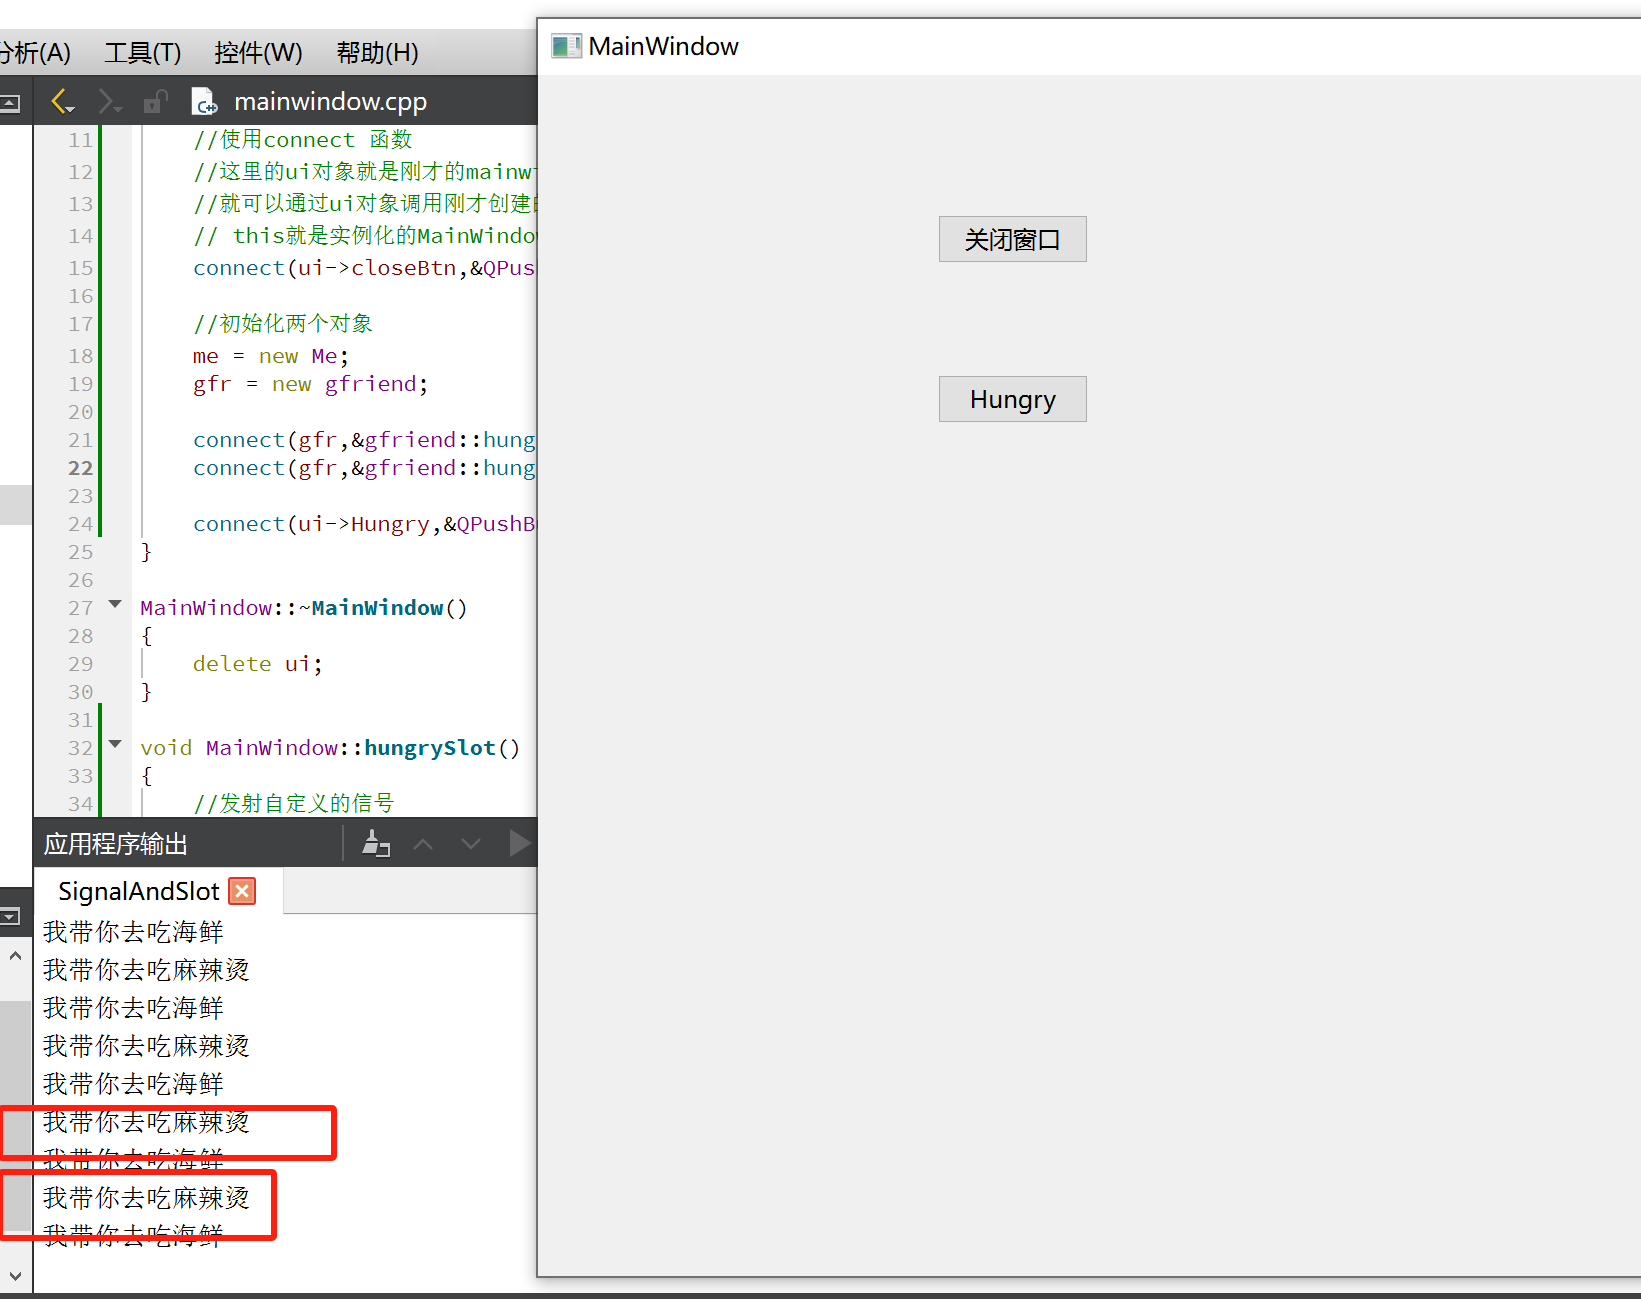Open the mainwindow.cpp document dropdown
The width and height of the screenshot is (1641, 1299).
click(330, 101)
